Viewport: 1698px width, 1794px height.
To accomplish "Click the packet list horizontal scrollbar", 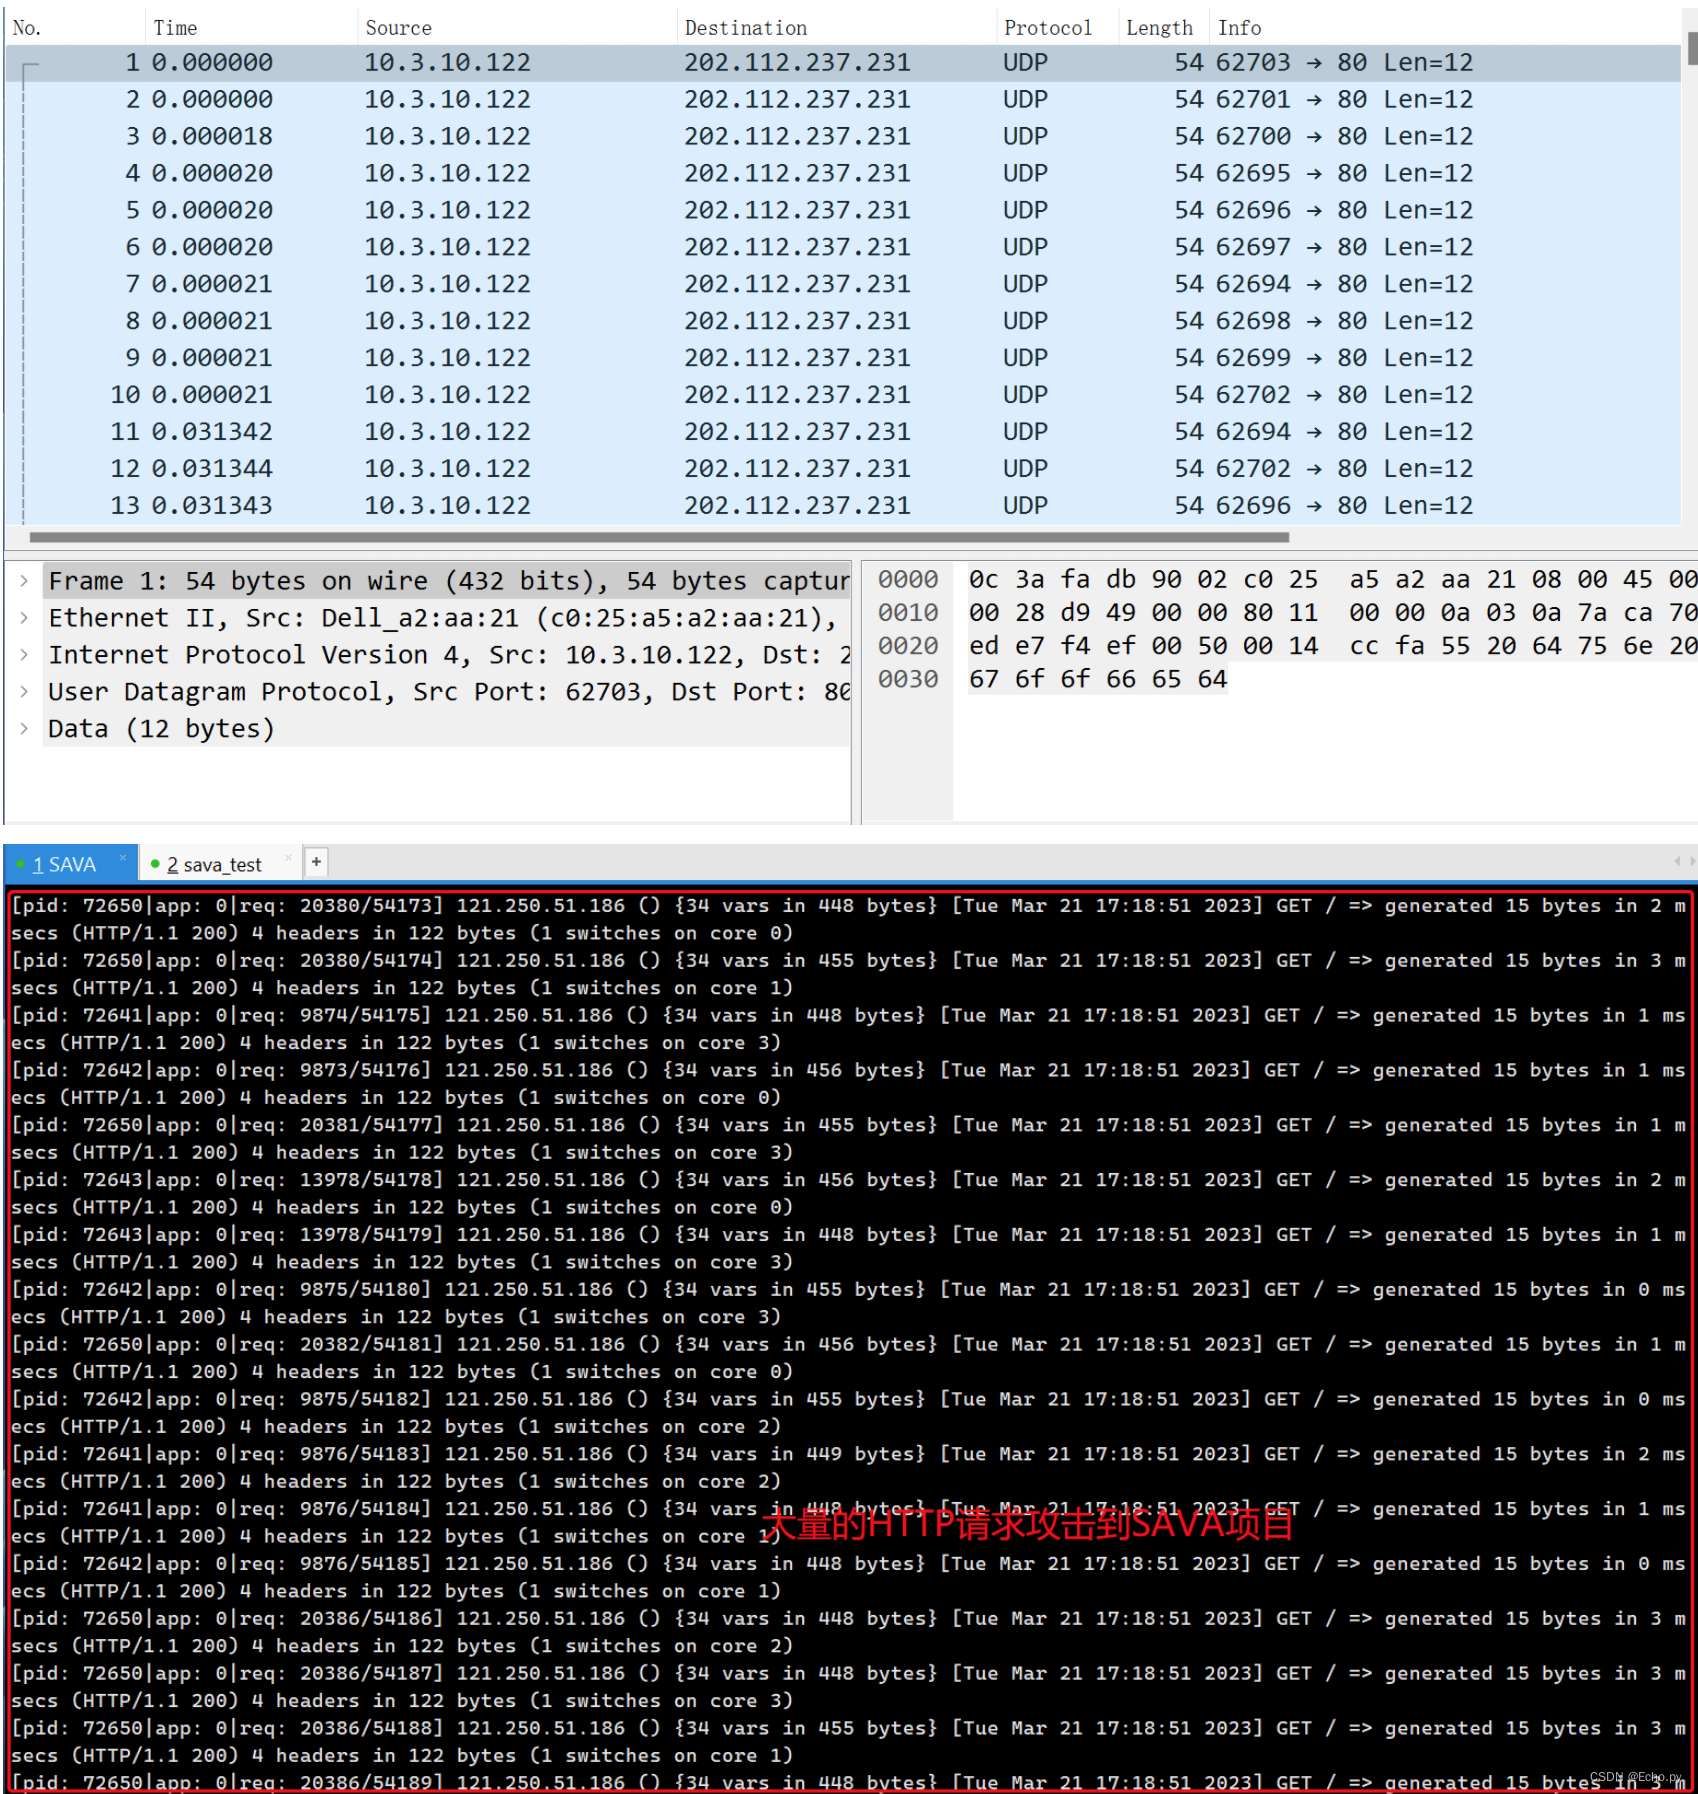I will (x=659, y=537).
